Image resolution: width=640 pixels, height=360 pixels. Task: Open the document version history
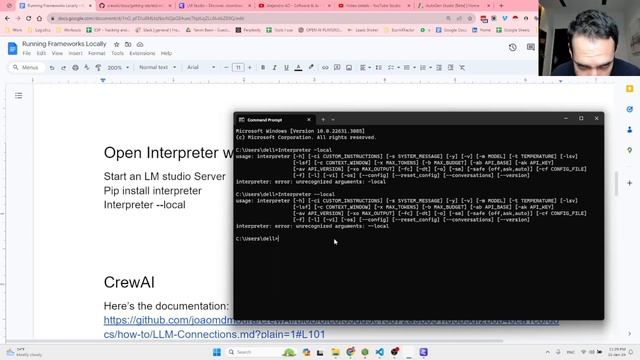click(x=513, y=47)
